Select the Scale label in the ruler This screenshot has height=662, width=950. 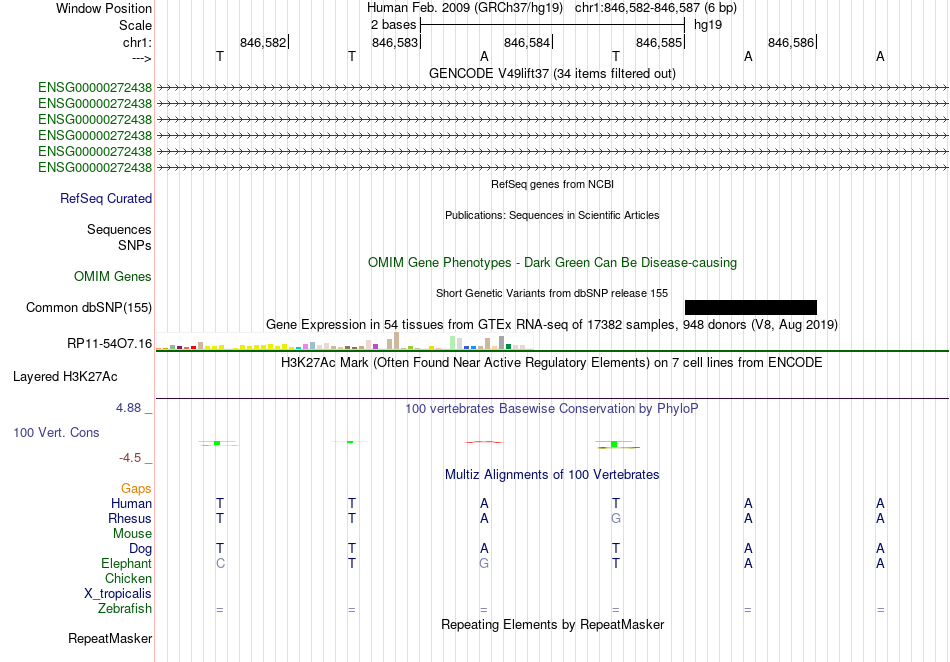(135, 25)
